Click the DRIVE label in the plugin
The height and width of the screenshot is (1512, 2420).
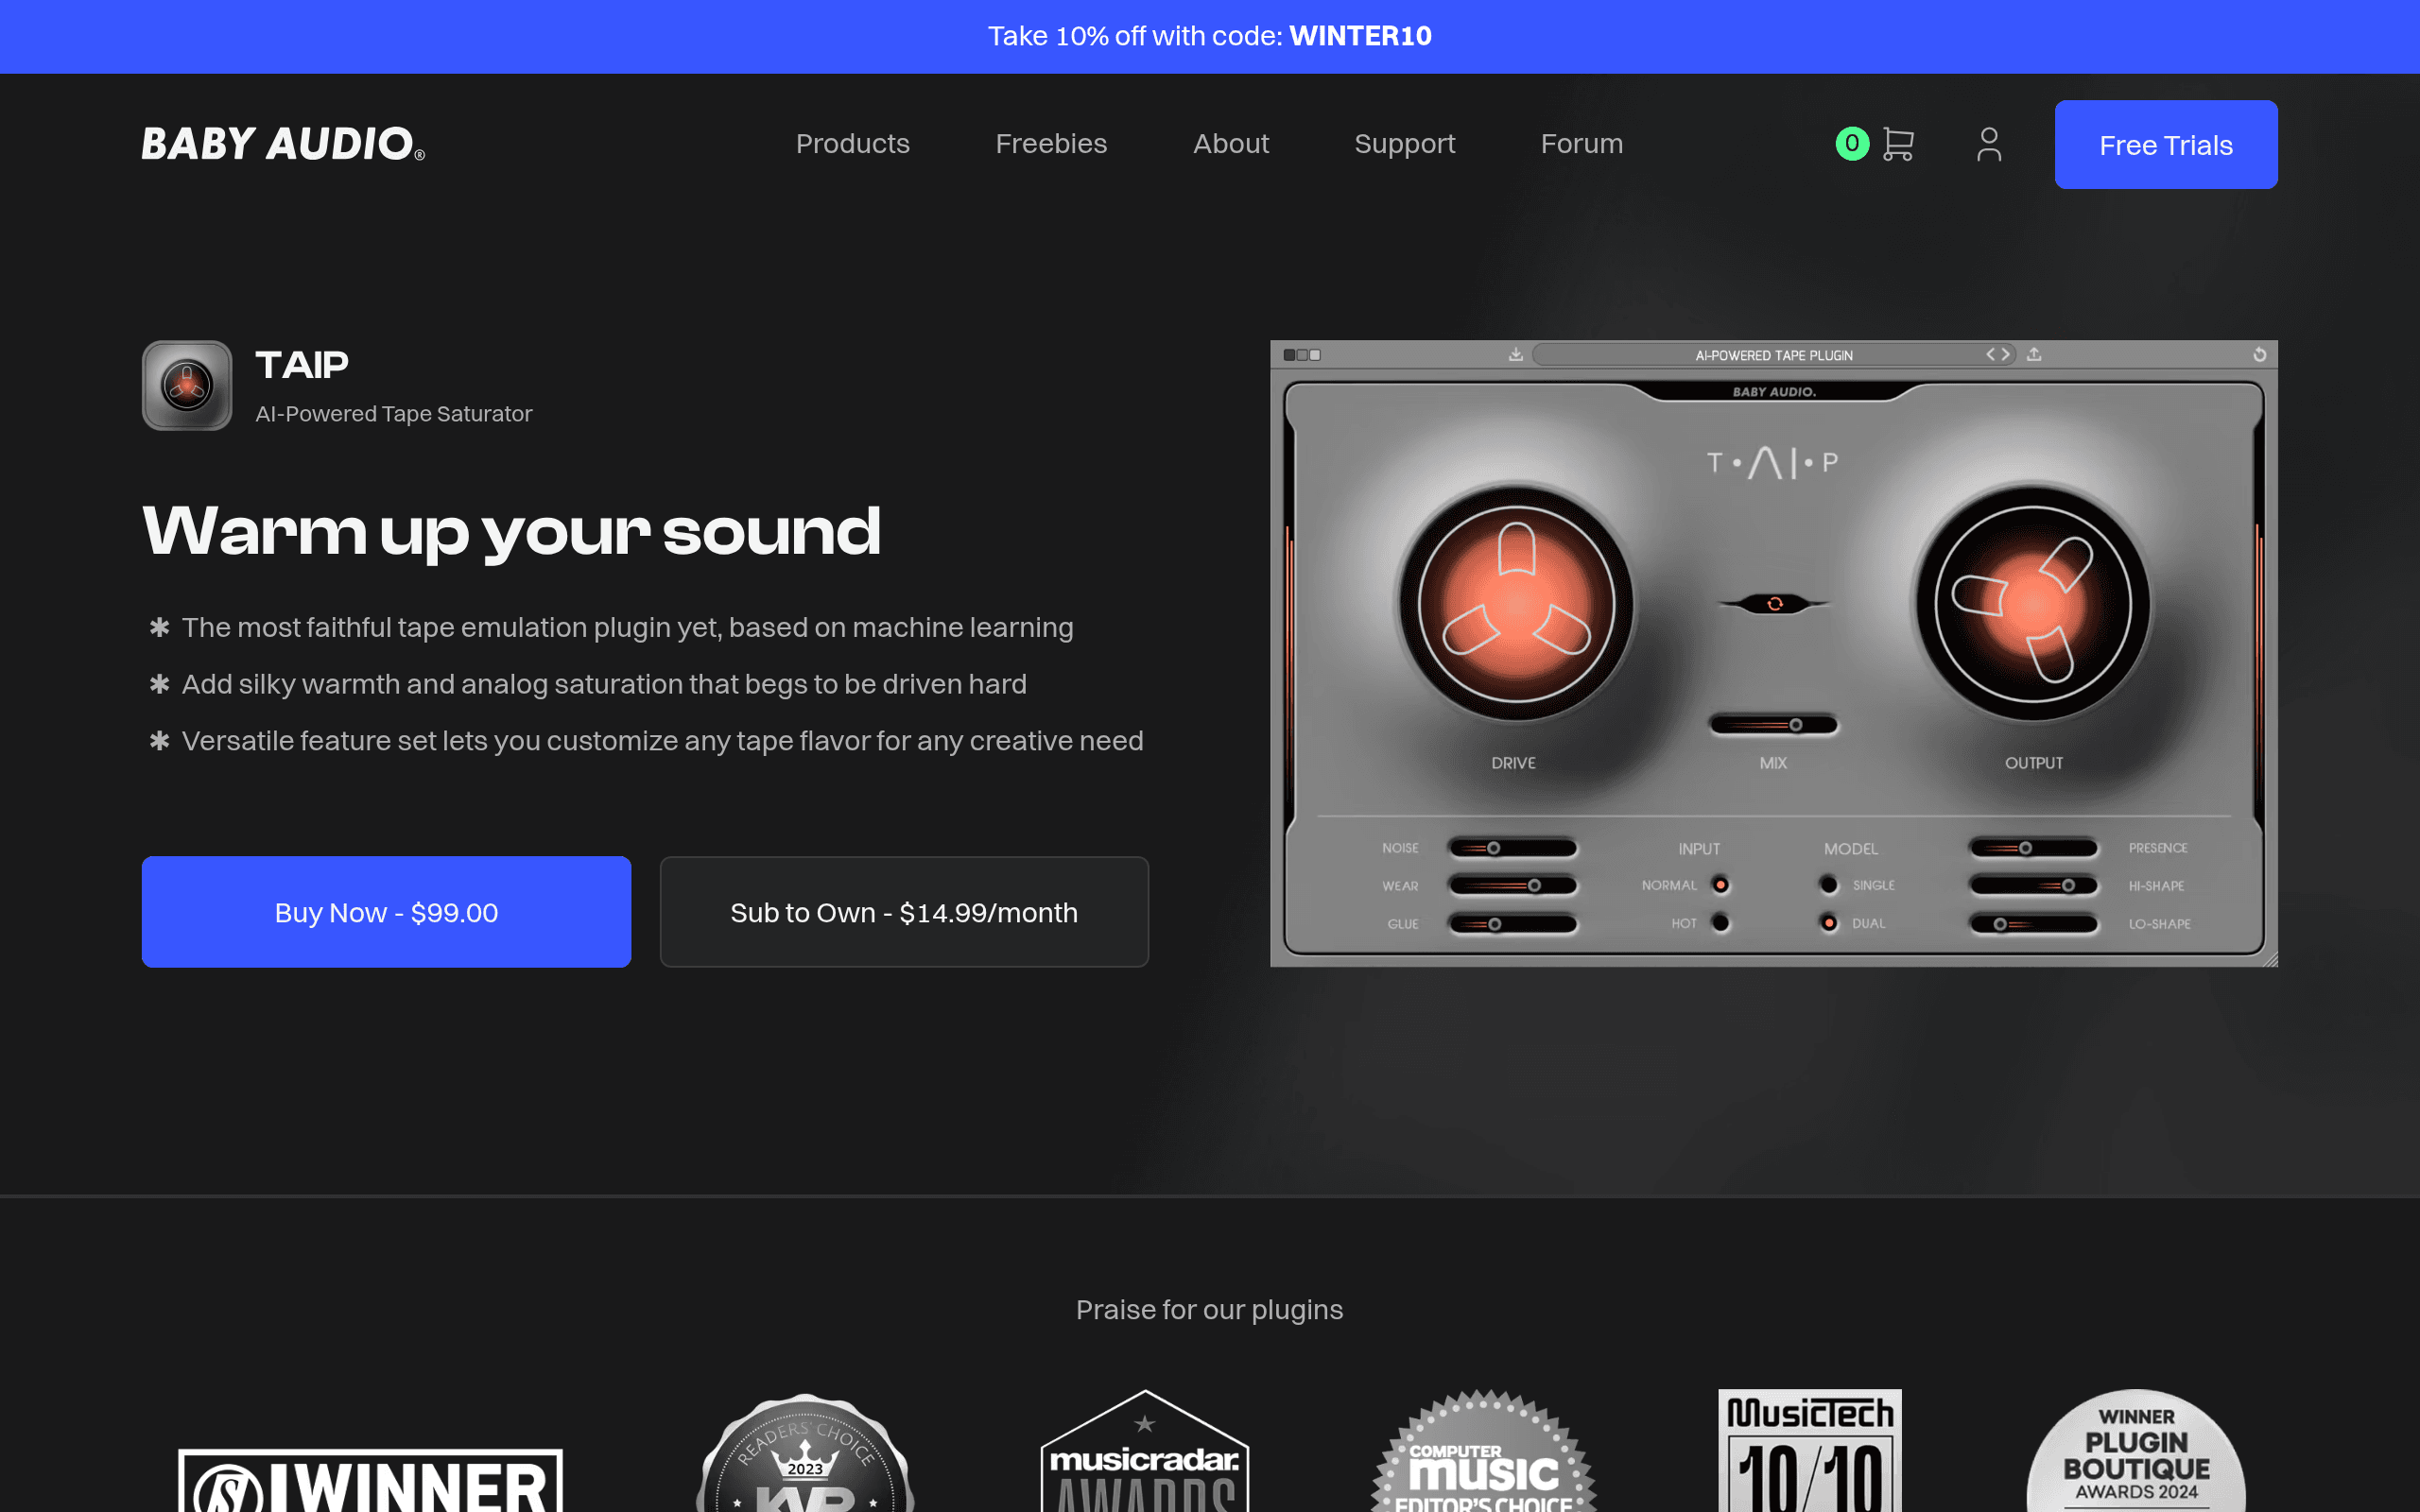tap(1514, 763)
